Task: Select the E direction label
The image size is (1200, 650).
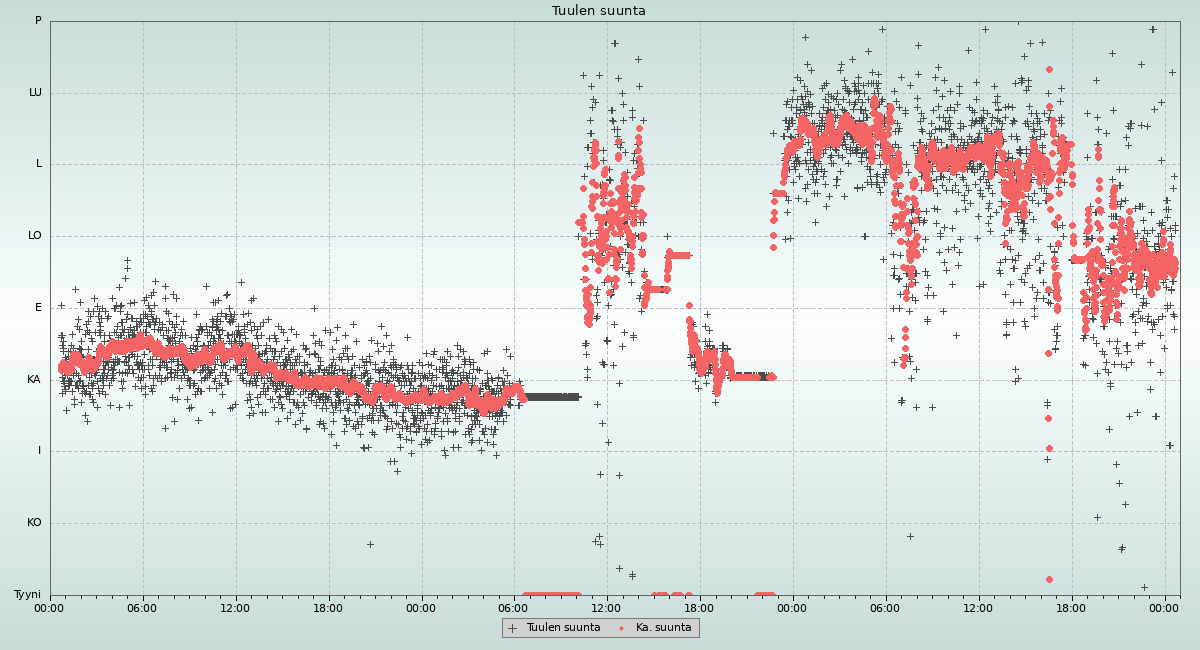Action: click(x=39, y=308)
